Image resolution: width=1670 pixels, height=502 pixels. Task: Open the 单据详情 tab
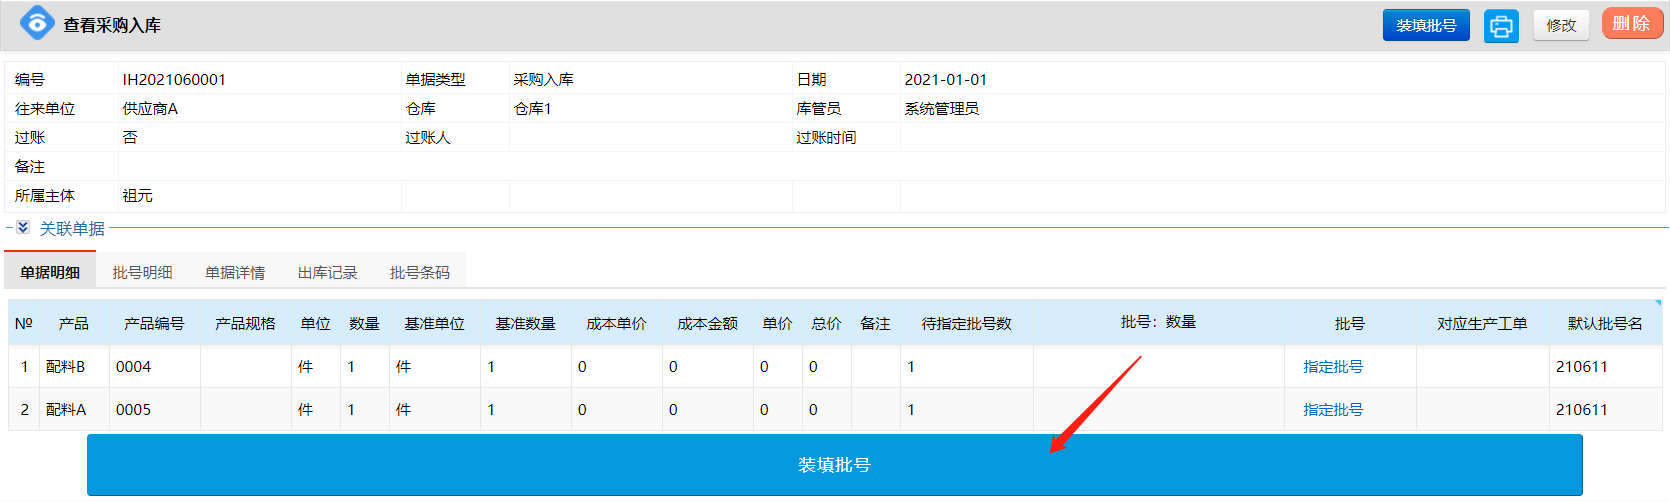(x=235, y=272)
